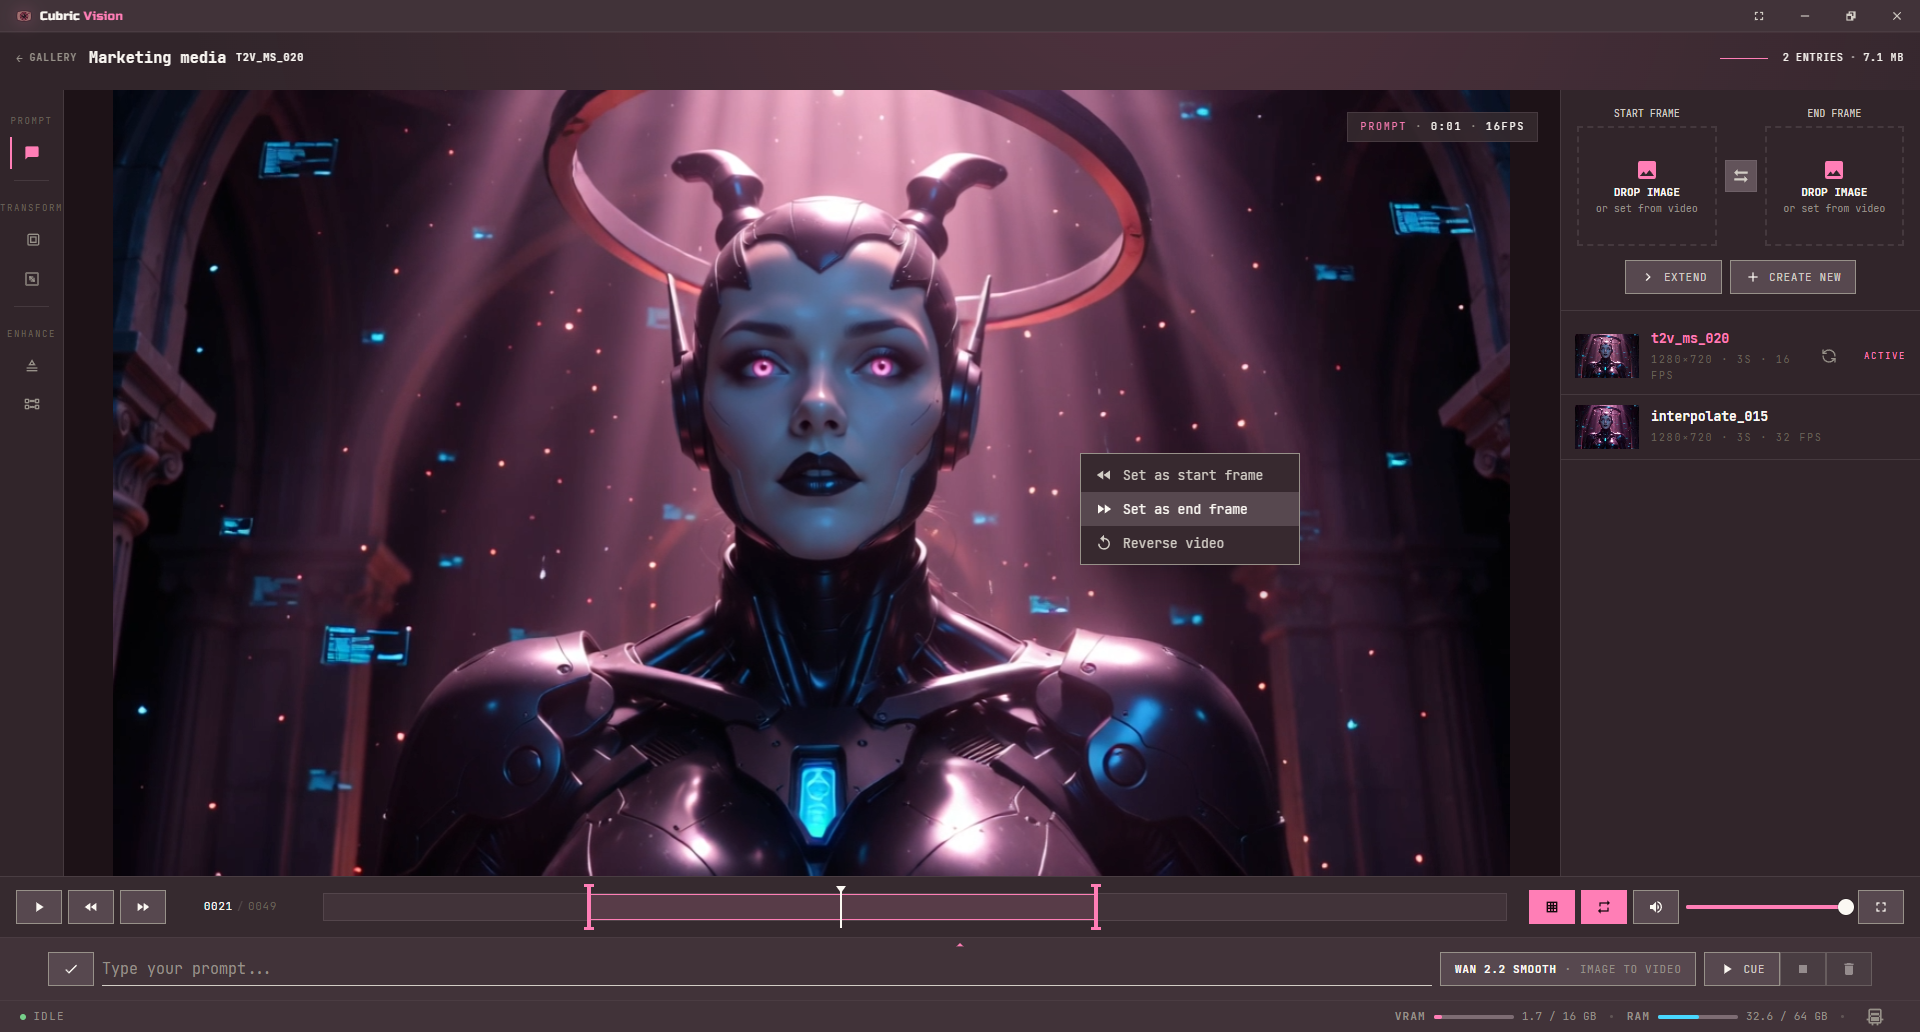The width and height of the screenshot is (1920, 1032).
Task: Click the frame counter 0021 / 0049
Action: pos(240,907)
